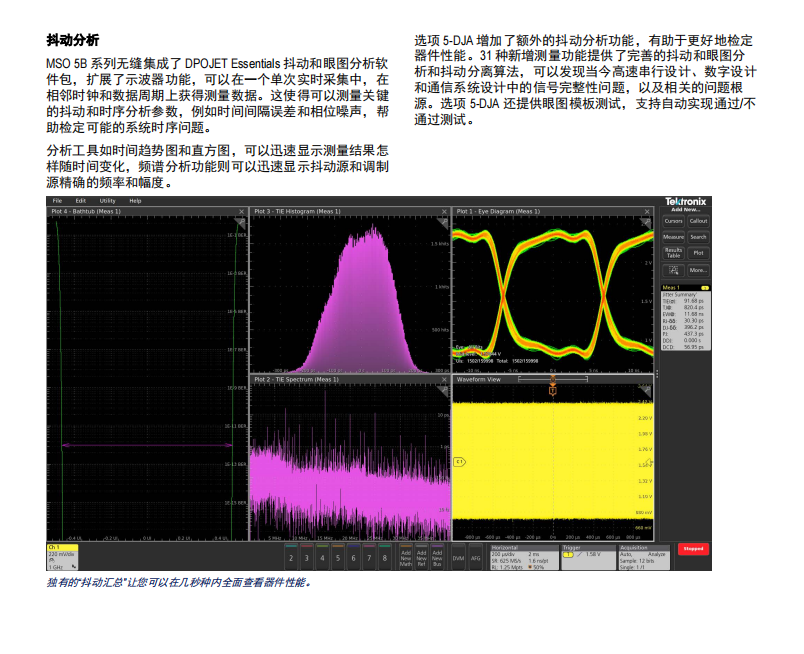Click the Tektronix logo
Screen dimensions: 804x654
686,202
